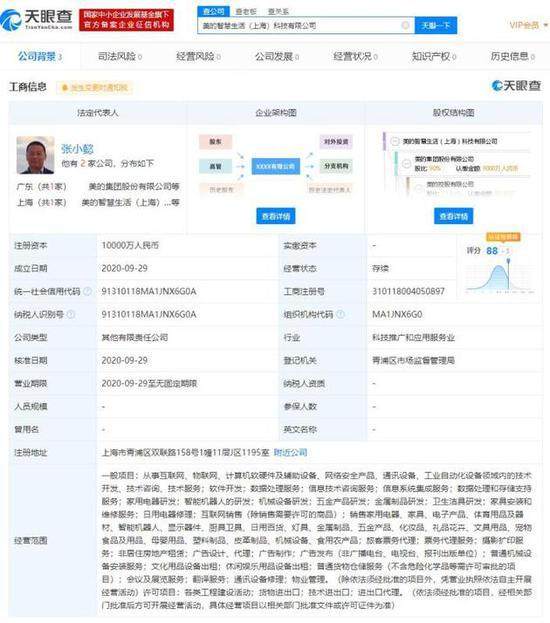This screenshot has height=623, width=550.
Task: Collapse the 美的智慧生活（上海）equity tree node
Action: tap(395, 141)
